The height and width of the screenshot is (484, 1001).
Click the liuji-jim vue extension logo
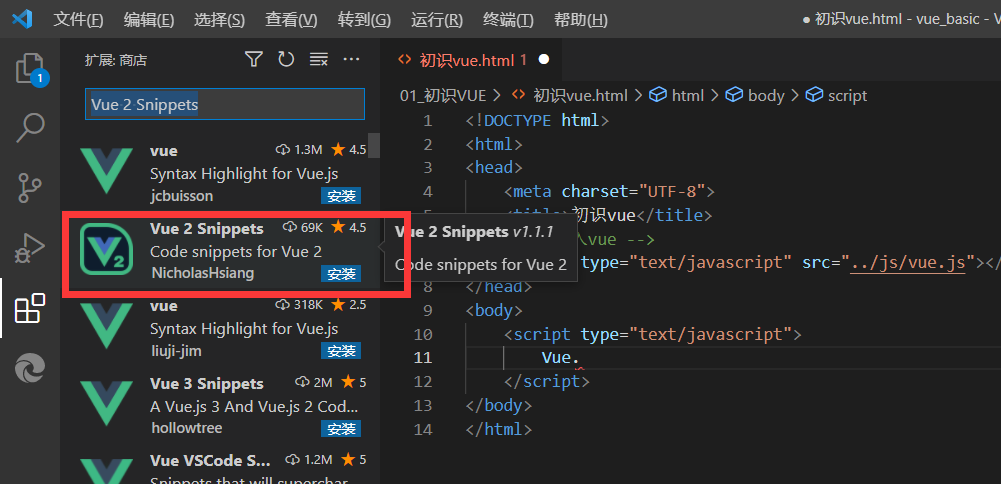pos(106,326)
